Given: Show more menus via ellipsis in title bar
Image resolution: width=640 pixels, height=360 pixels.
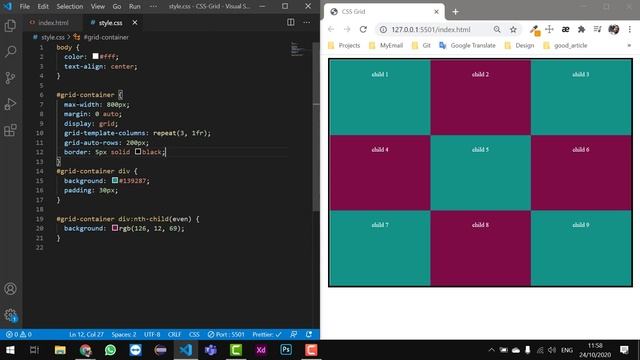Looking at the screenshot, I should tap(153, 7).
